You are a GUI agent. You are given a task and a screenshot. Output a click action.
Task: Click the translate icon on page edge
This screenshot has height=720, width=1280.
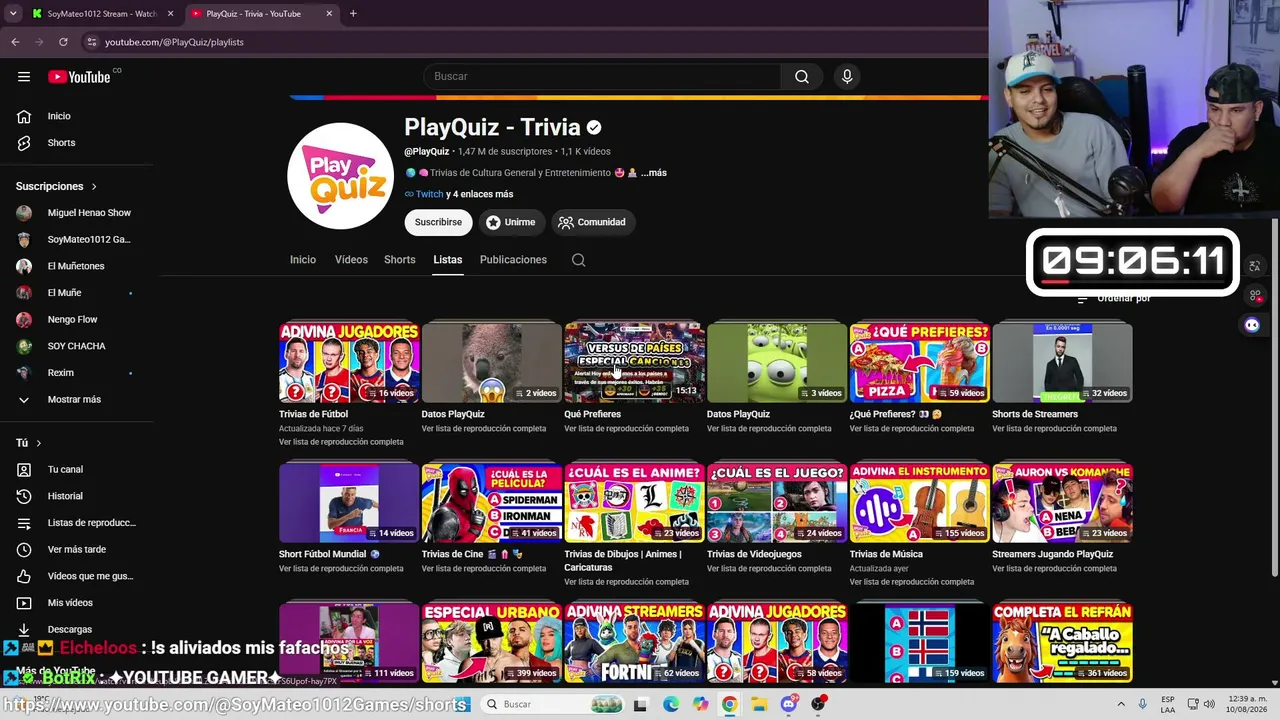tap(1254, 267)
